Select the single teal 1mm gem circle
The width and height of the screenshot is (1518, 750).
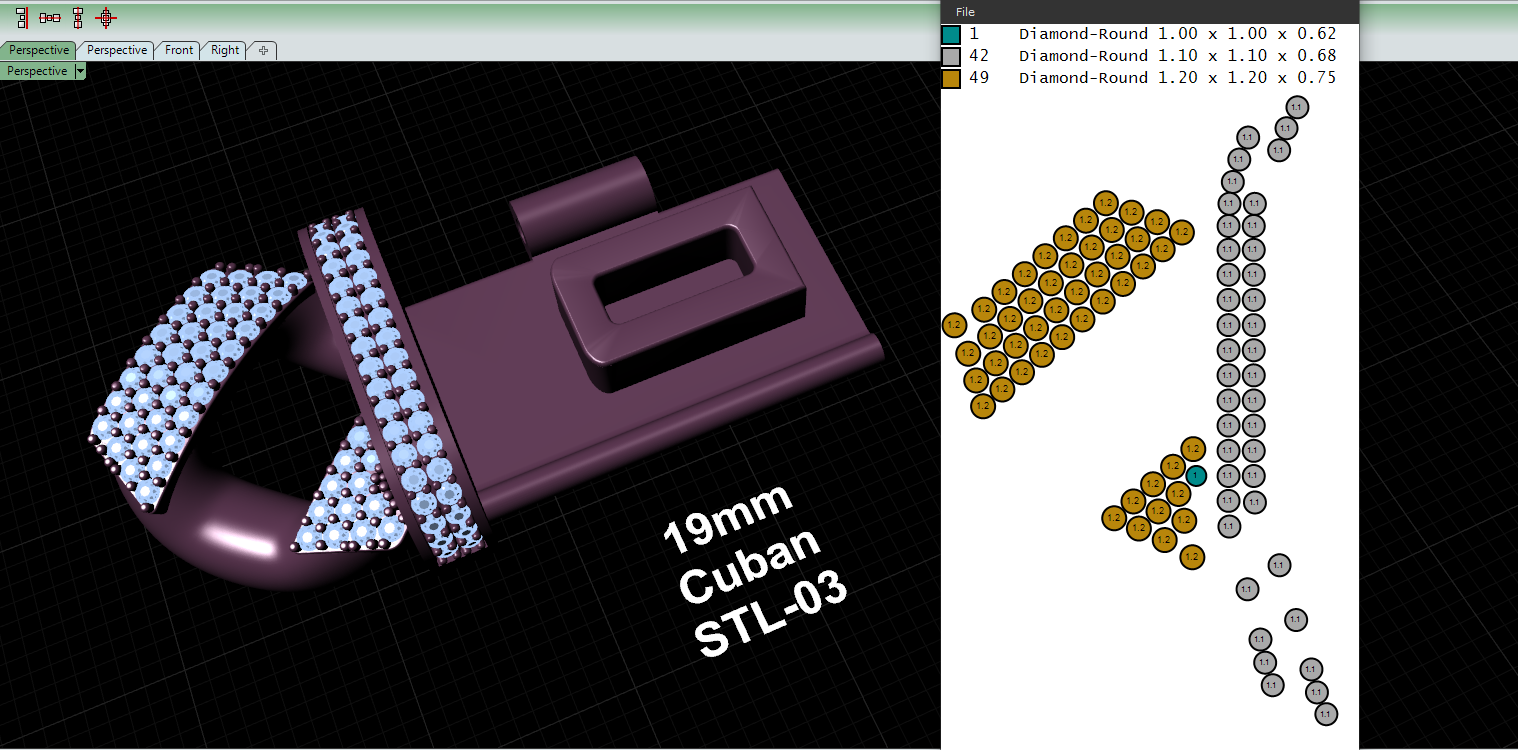(x=1196, y=475)
